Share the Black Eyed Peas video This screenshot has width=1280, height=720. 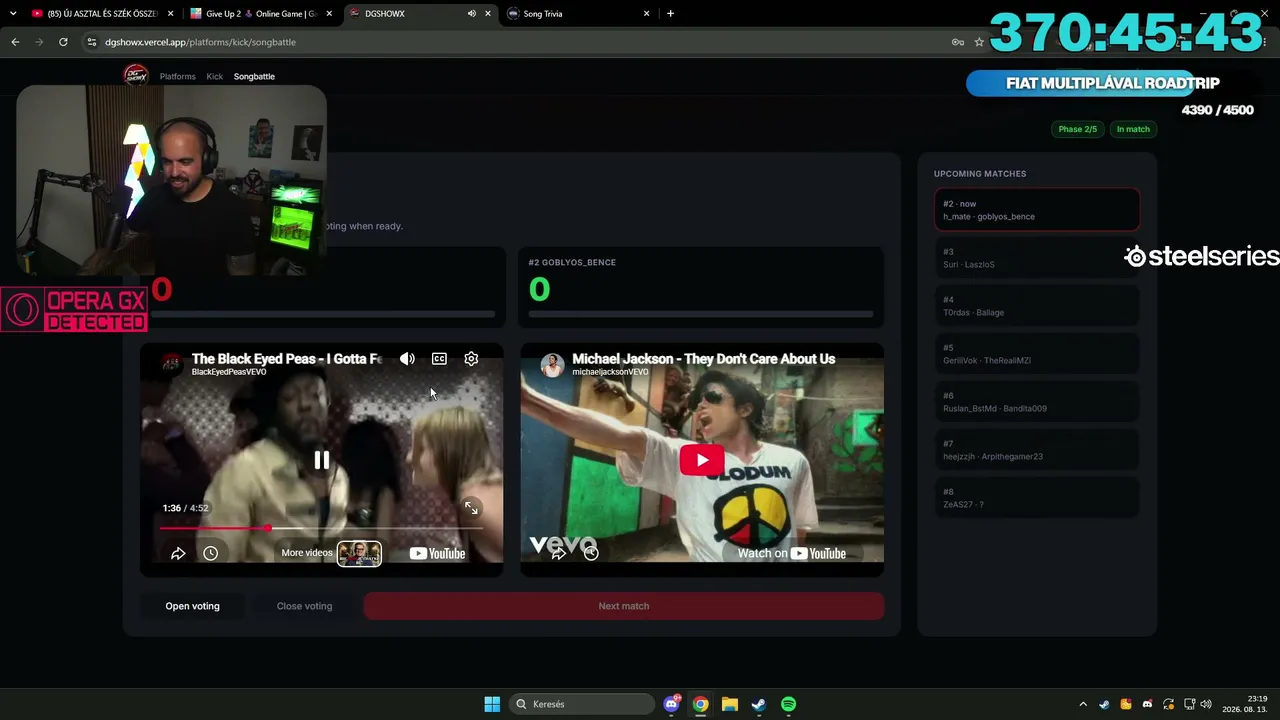coord(178,553)
